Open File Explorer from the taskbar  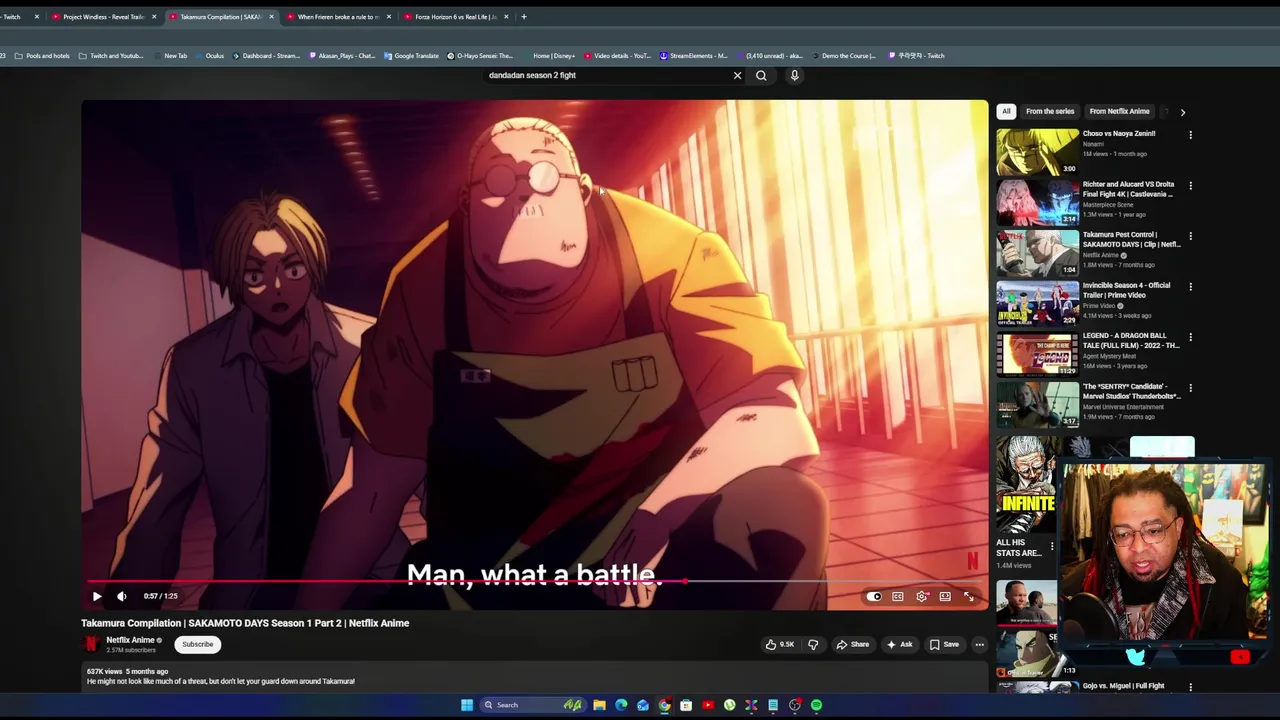pos(599,705)
